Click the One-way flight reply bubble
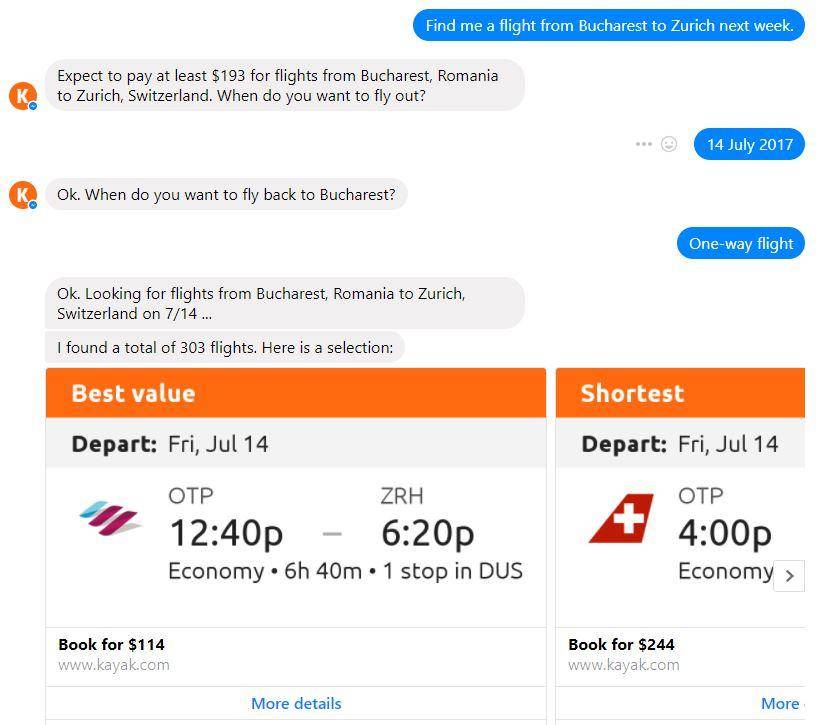Viewport: 821px width, 725px height. (x=740, y=243)
